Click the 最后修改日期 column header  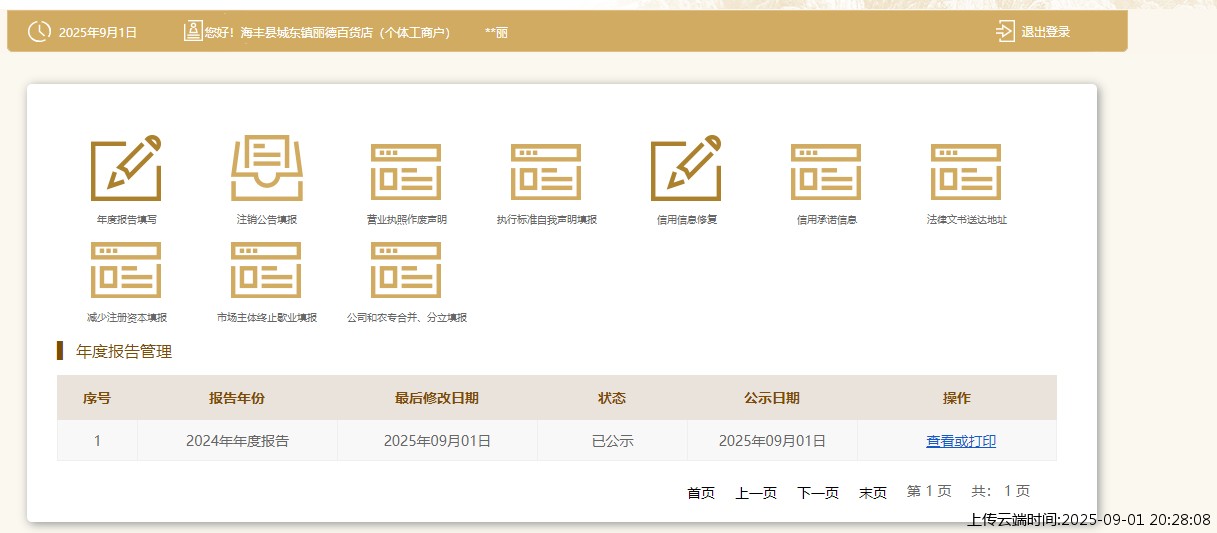pos(437,398)
